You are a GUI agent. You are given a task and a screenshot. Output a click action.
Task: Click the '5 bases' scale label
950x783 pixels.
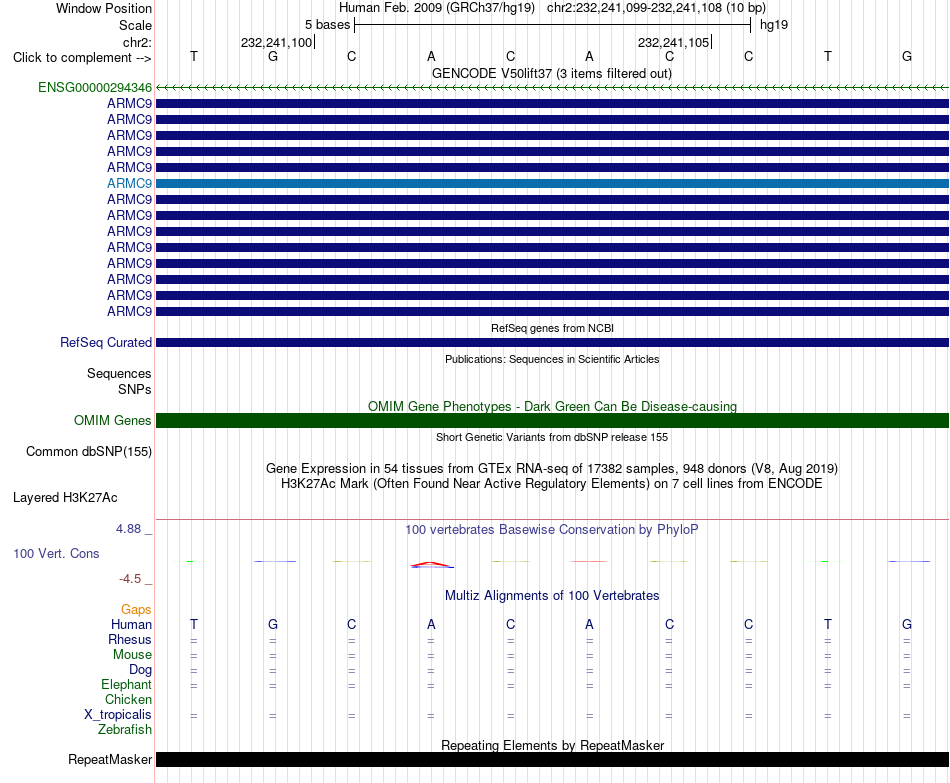click(327, 25)
